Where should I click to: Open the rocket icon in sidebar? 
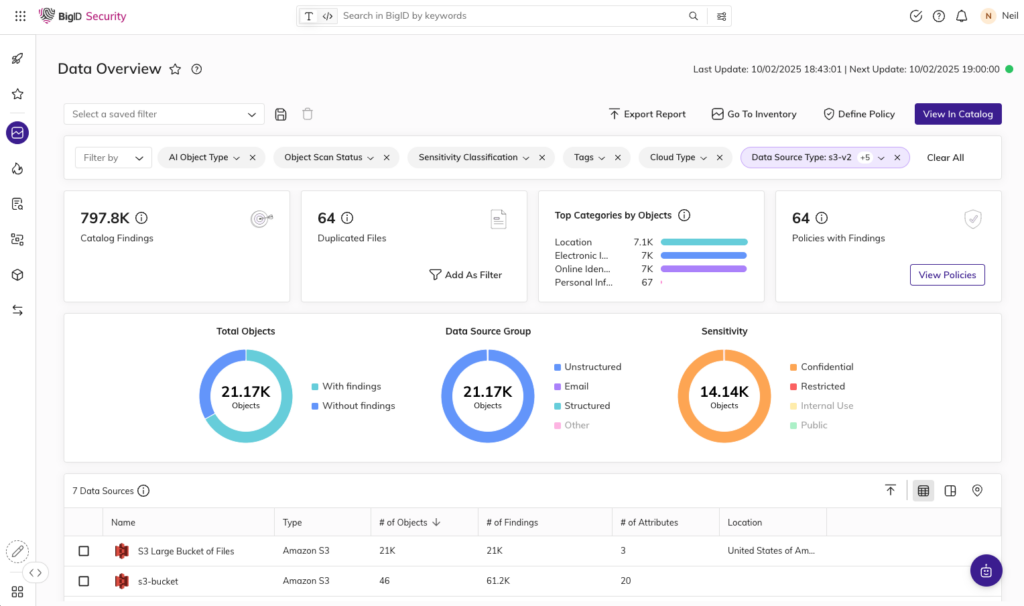pyautogui.click(x=18, y=58)
